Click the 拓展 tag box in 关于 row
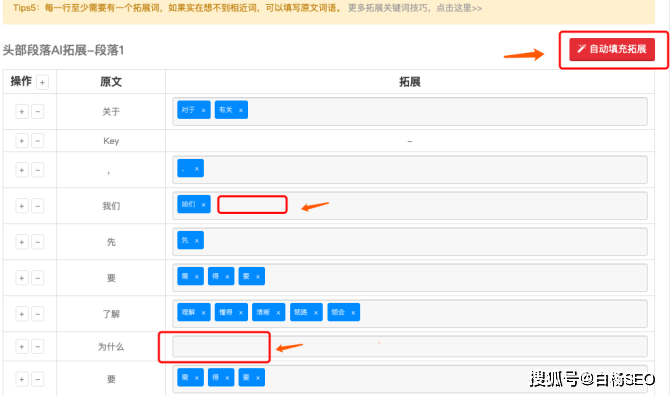 (410, 111)
